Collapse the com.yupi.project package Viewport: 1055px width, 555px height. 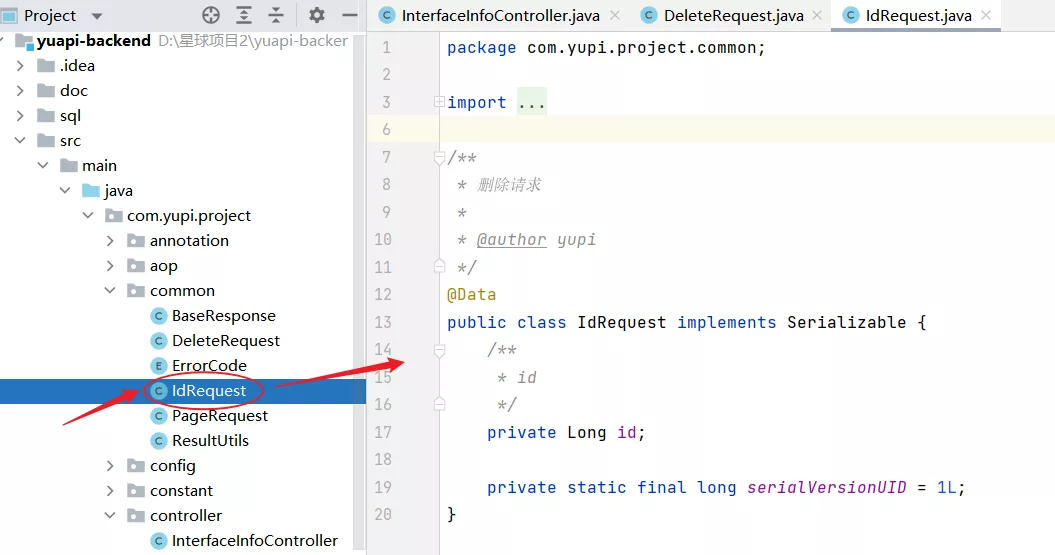(88, 215)
